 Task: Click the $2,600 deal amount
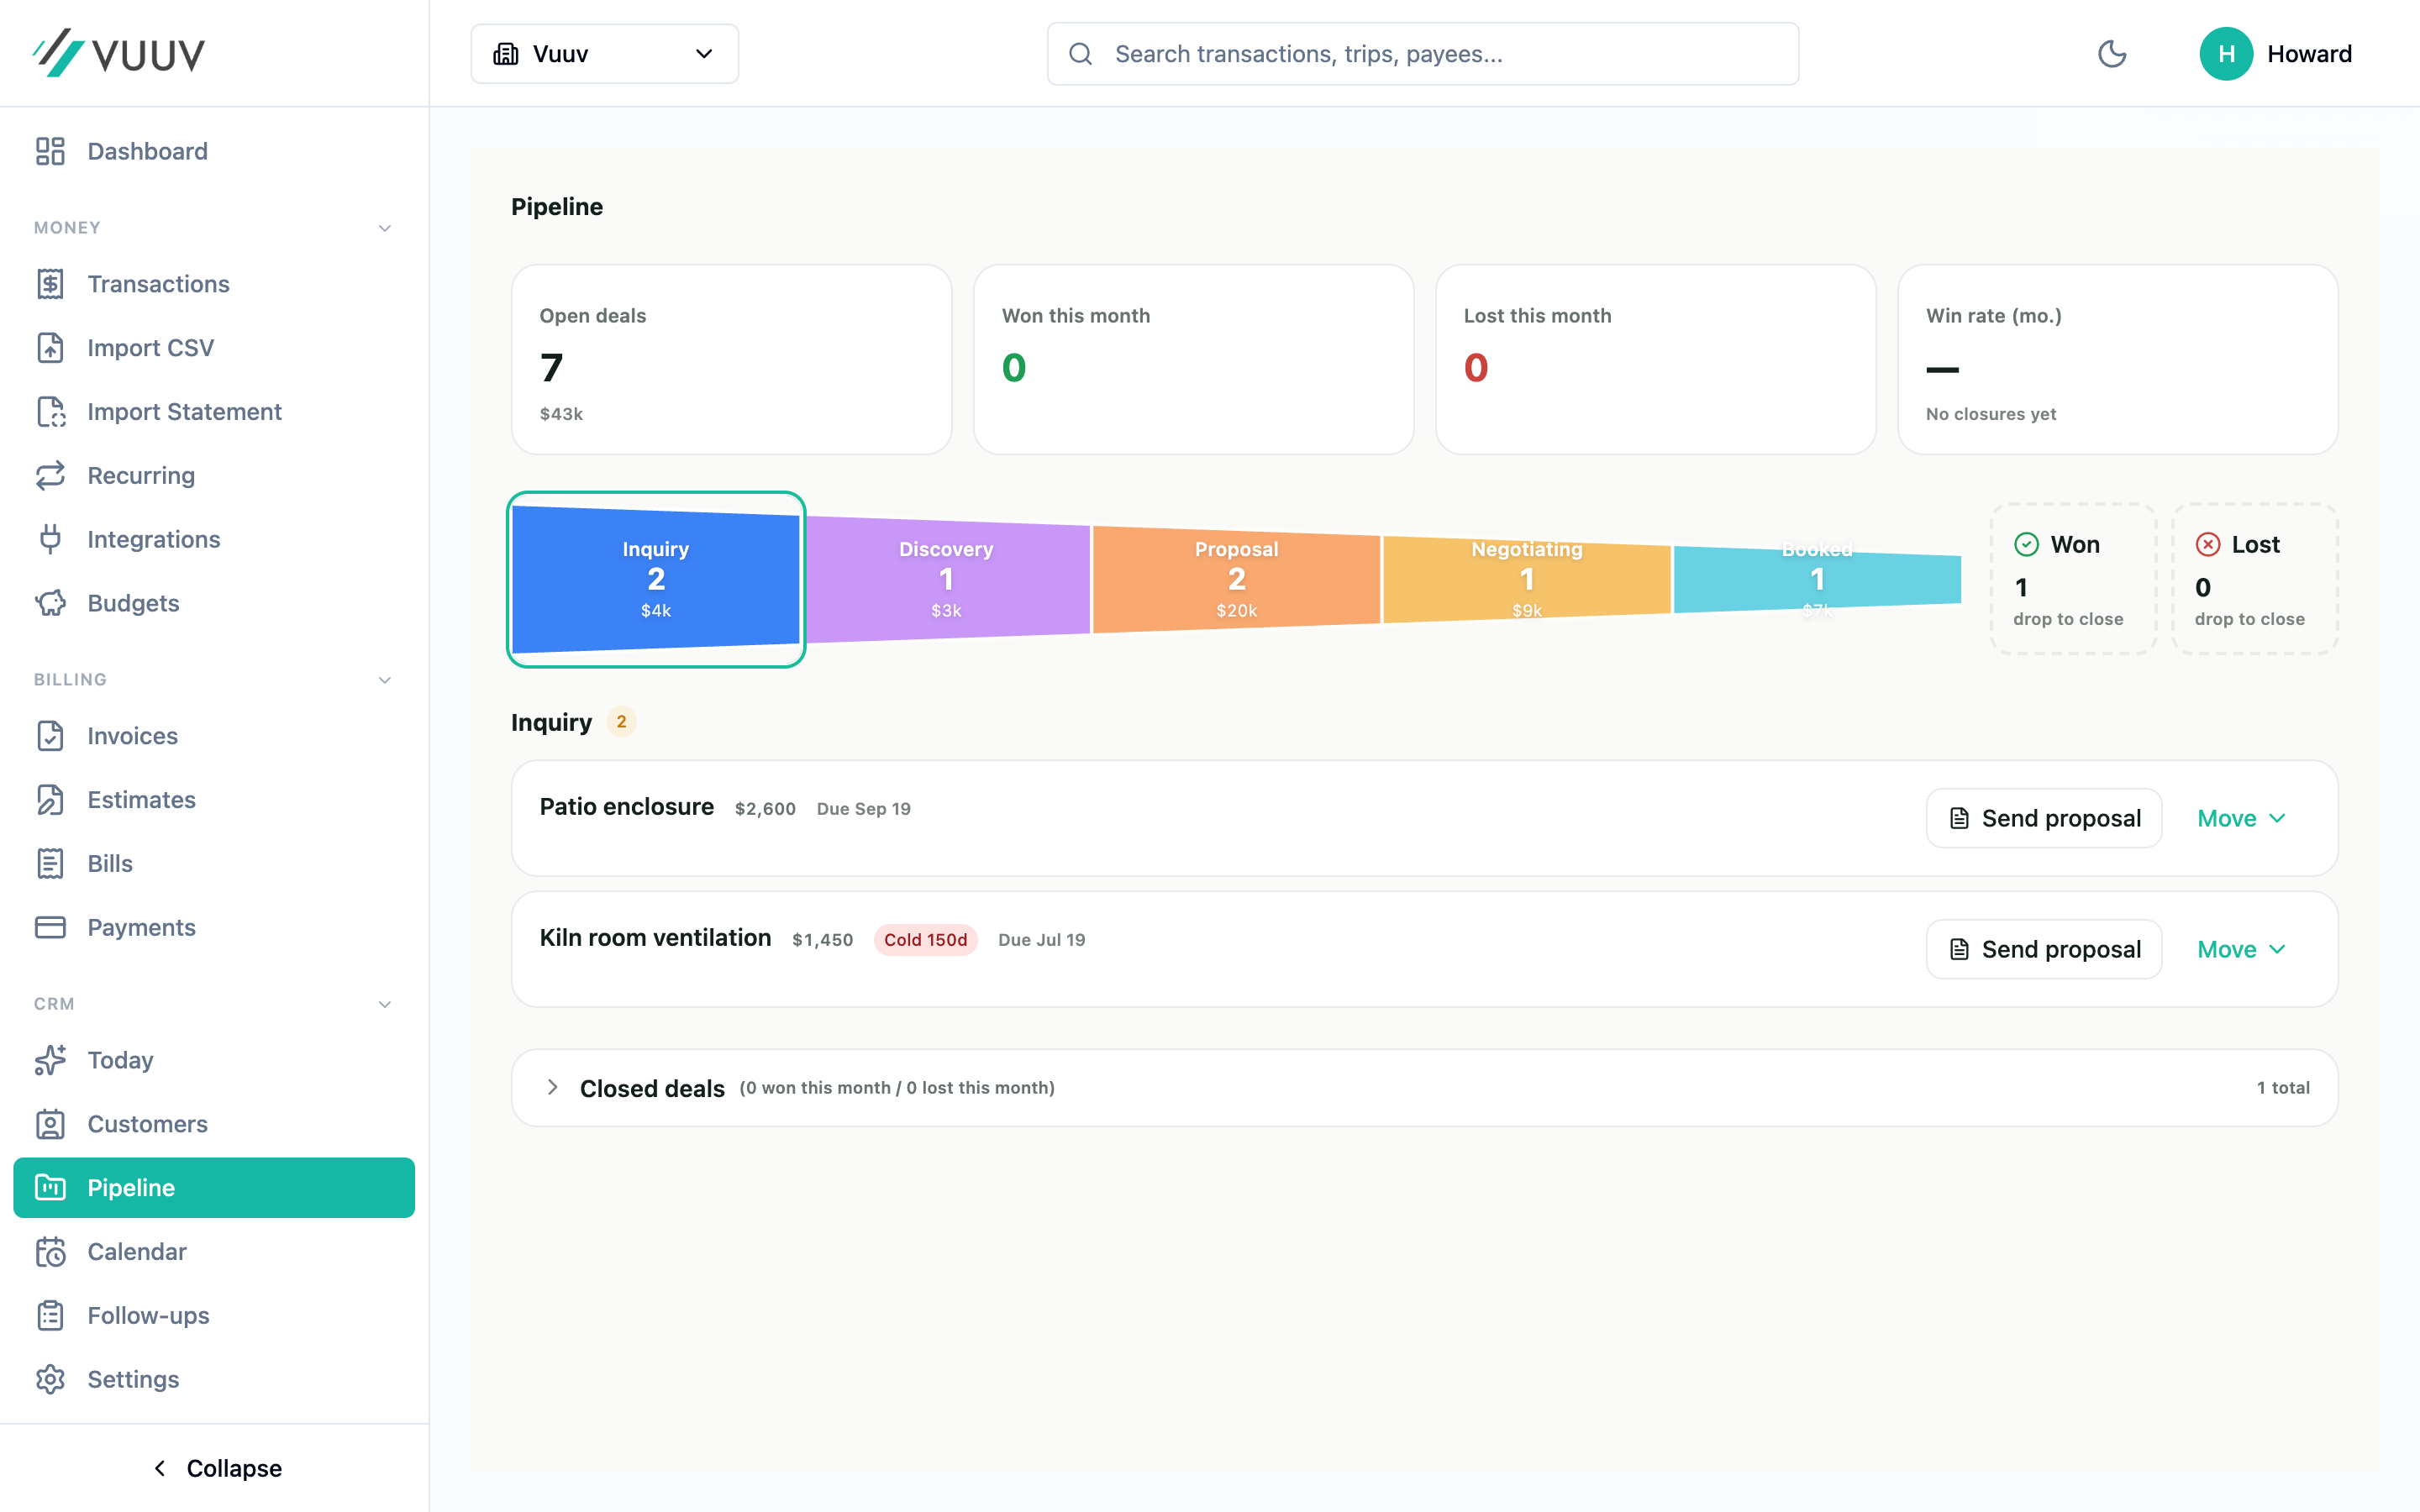(x=765, y=809)
